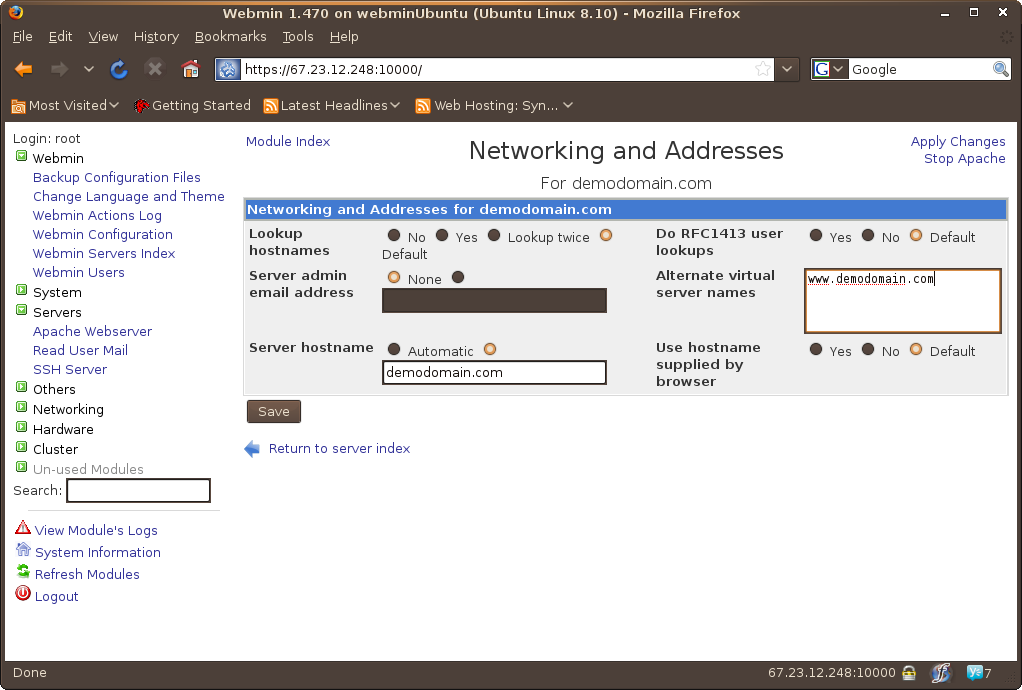This screenshot has width=1022, height=690.
Task: Expand the Networking category
Action: coord(22,407)
